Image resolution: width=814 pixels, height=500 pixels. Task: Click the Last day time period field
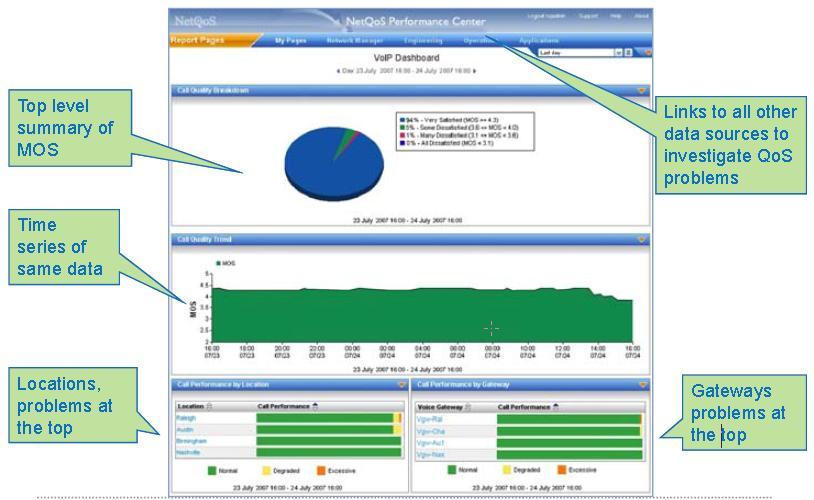coord(576,53)
